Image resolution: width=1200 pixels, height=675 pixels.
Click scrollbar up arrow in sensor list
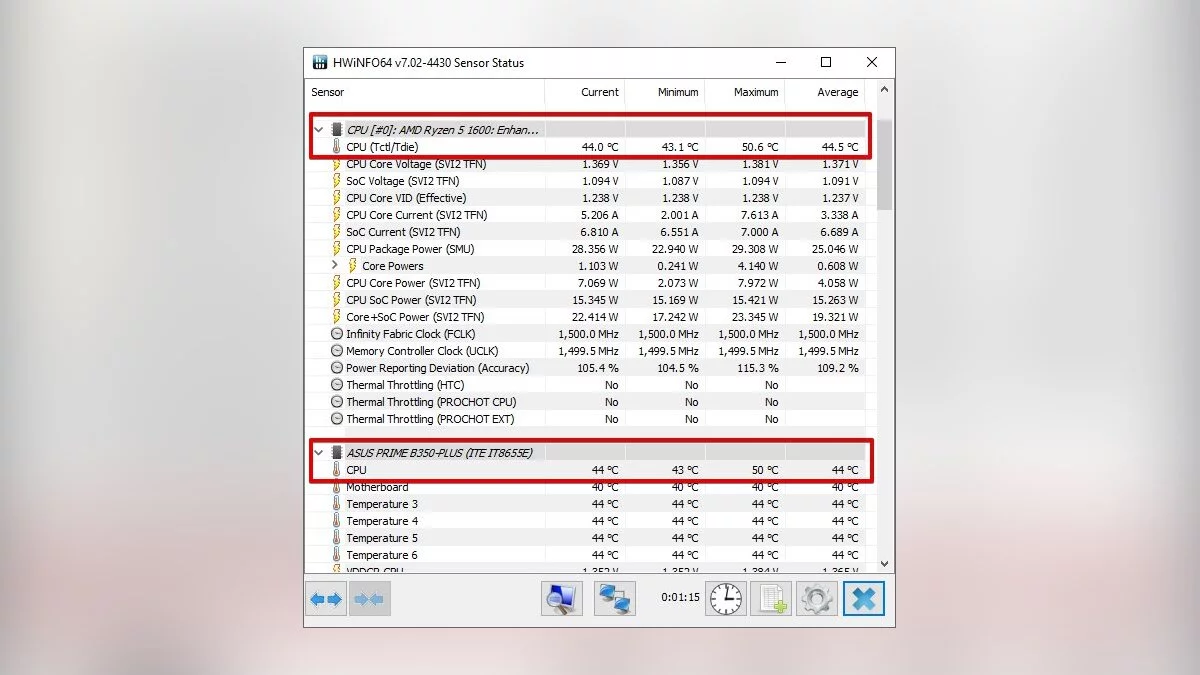pyautogui.click(x=884, y=91)
